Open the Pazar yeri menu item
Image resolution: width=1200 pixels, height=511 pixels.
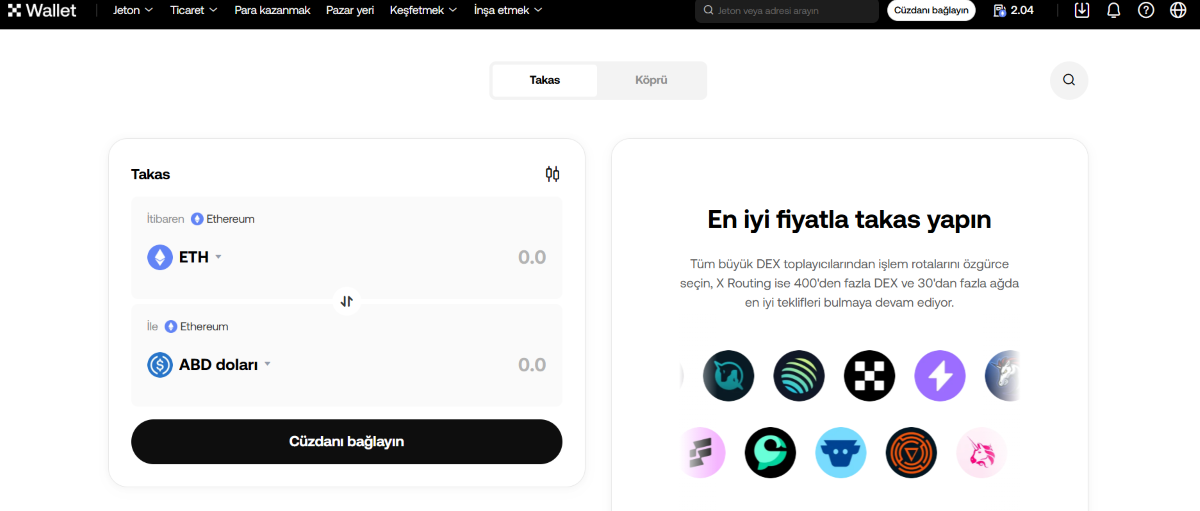pyautogui.click(x=350, y=10)
